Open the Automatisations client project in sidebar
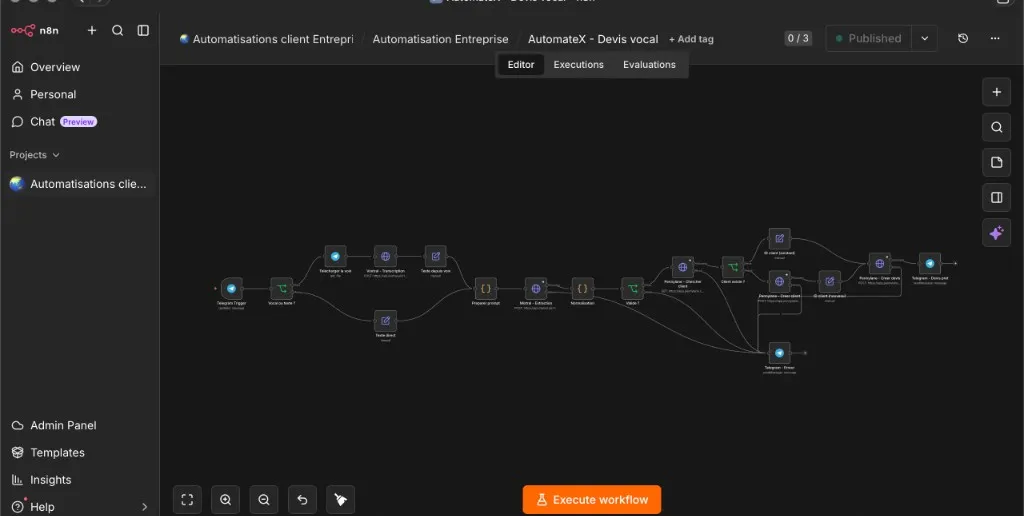Screen dimensions: 1024x516 [x=80, y=184]
